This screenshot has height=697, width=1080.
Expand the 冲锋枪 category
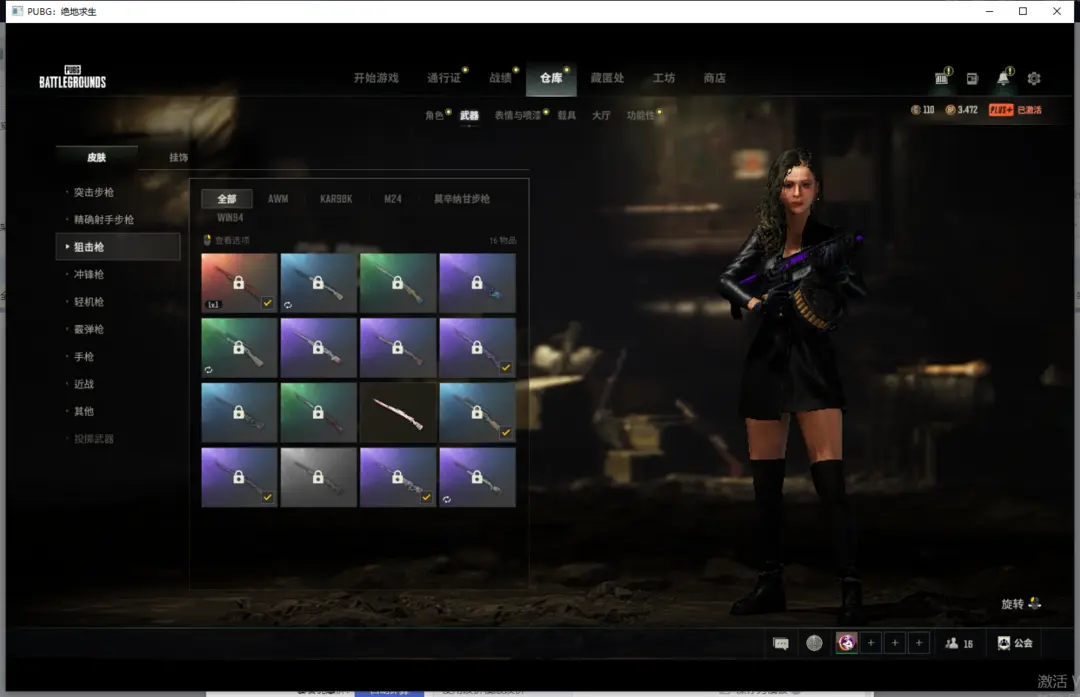[89, 274]
